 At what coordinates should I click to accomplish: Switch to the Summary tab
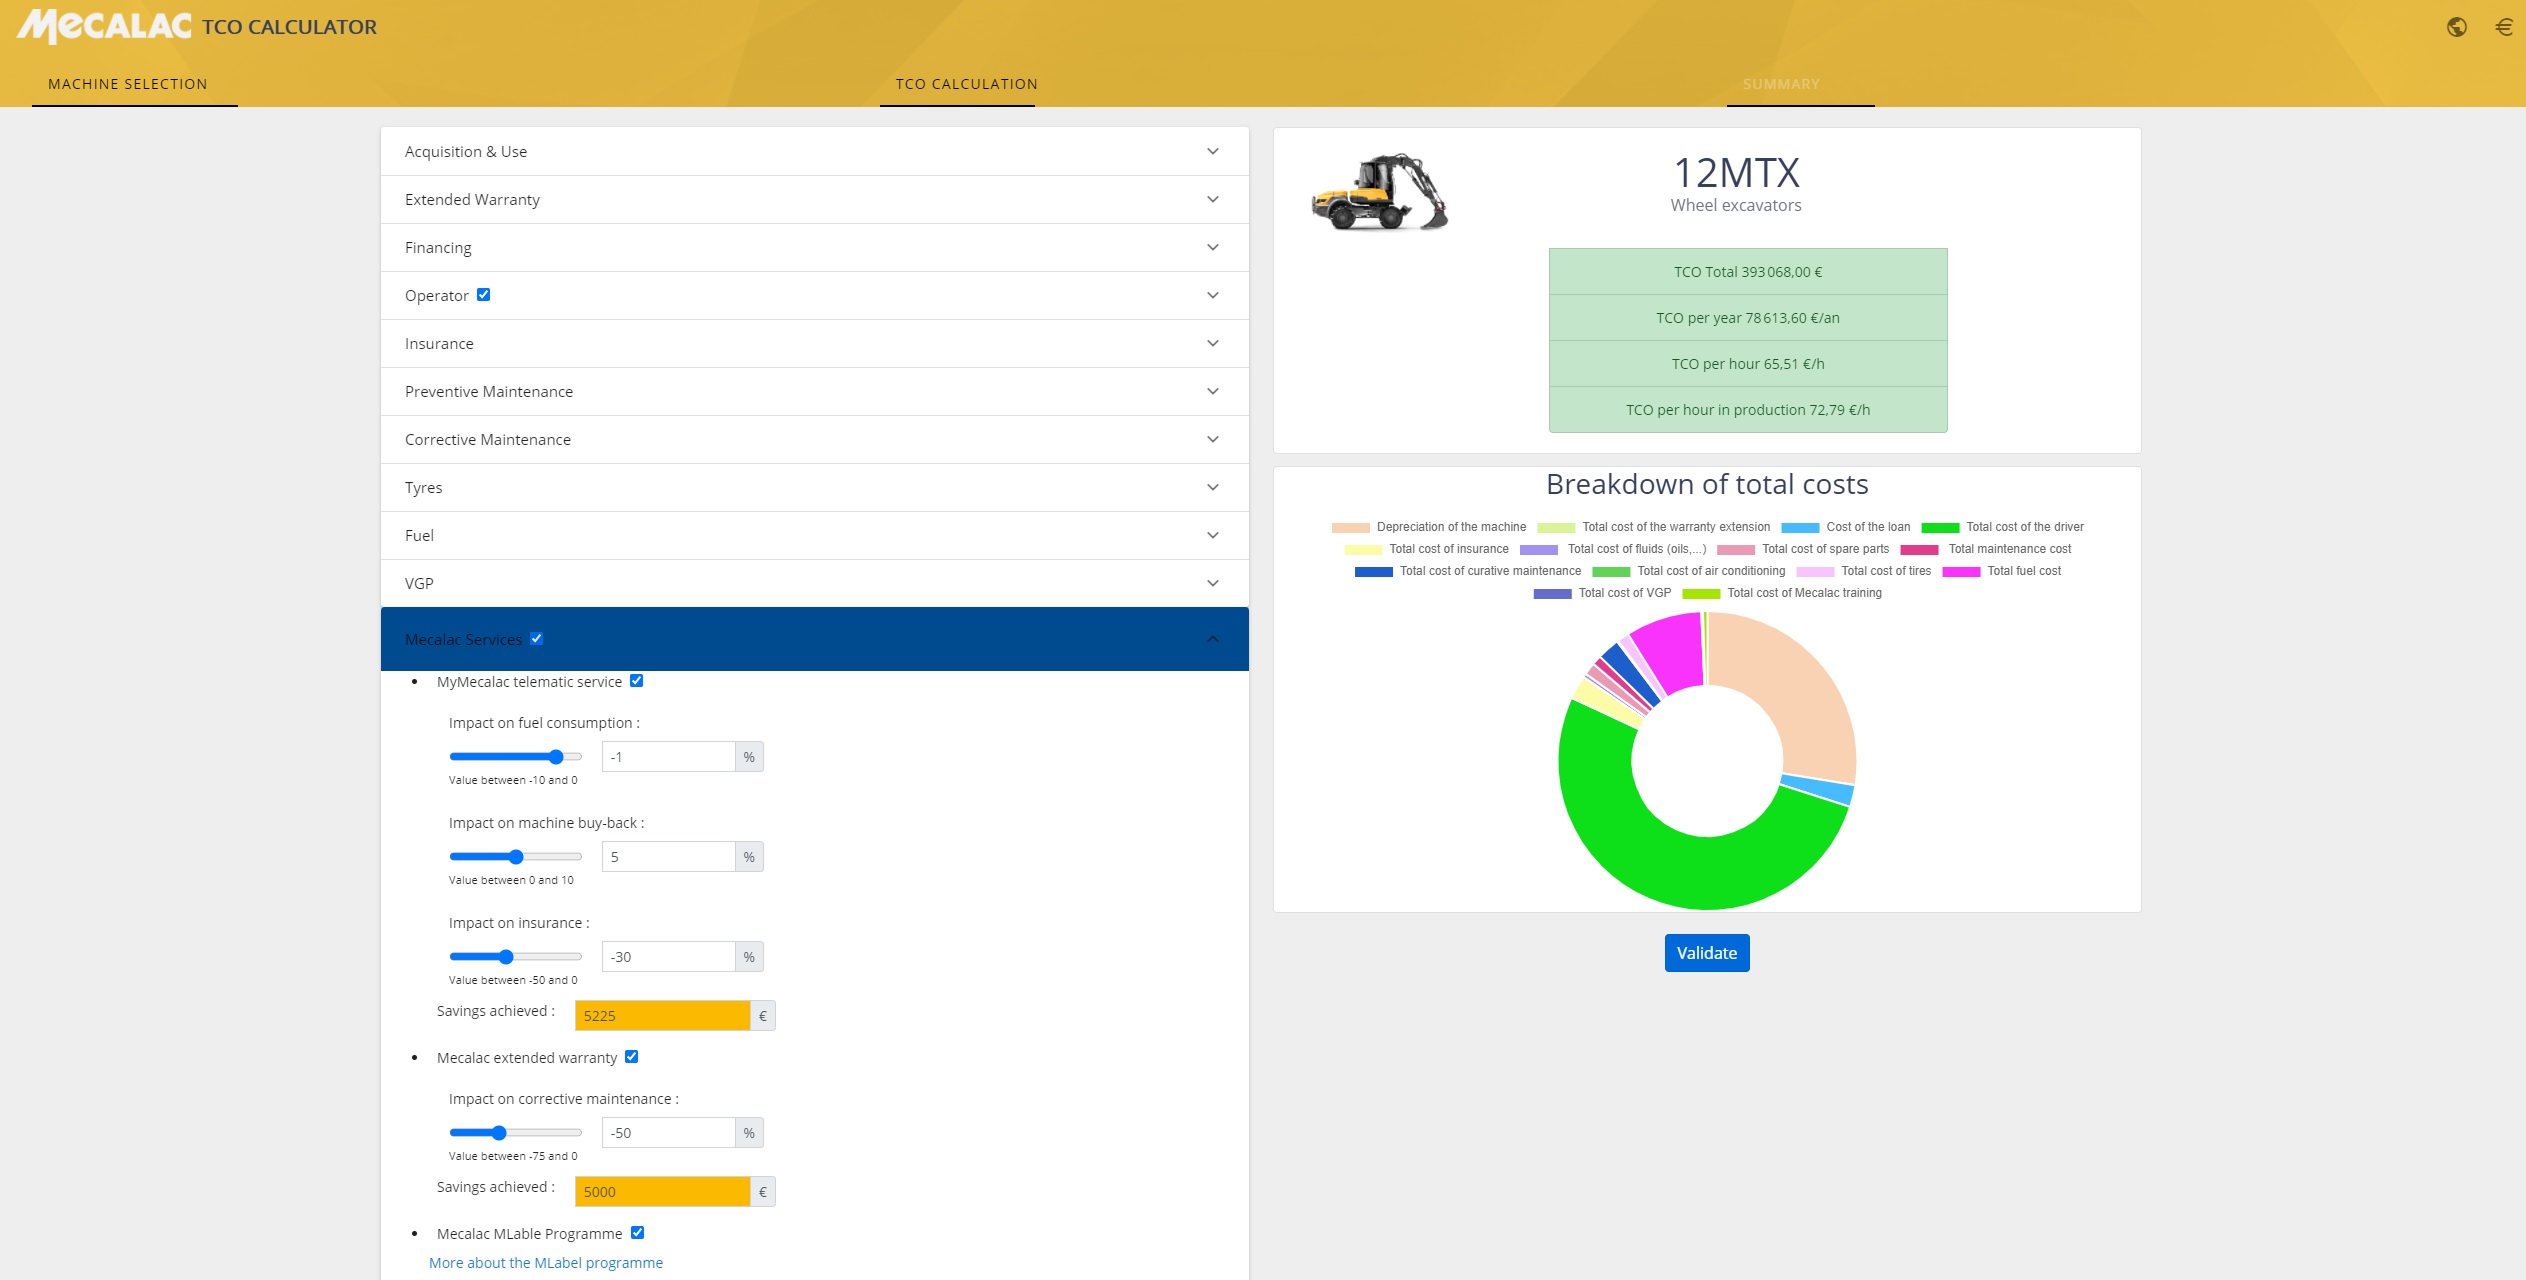tap(1780, 84)
